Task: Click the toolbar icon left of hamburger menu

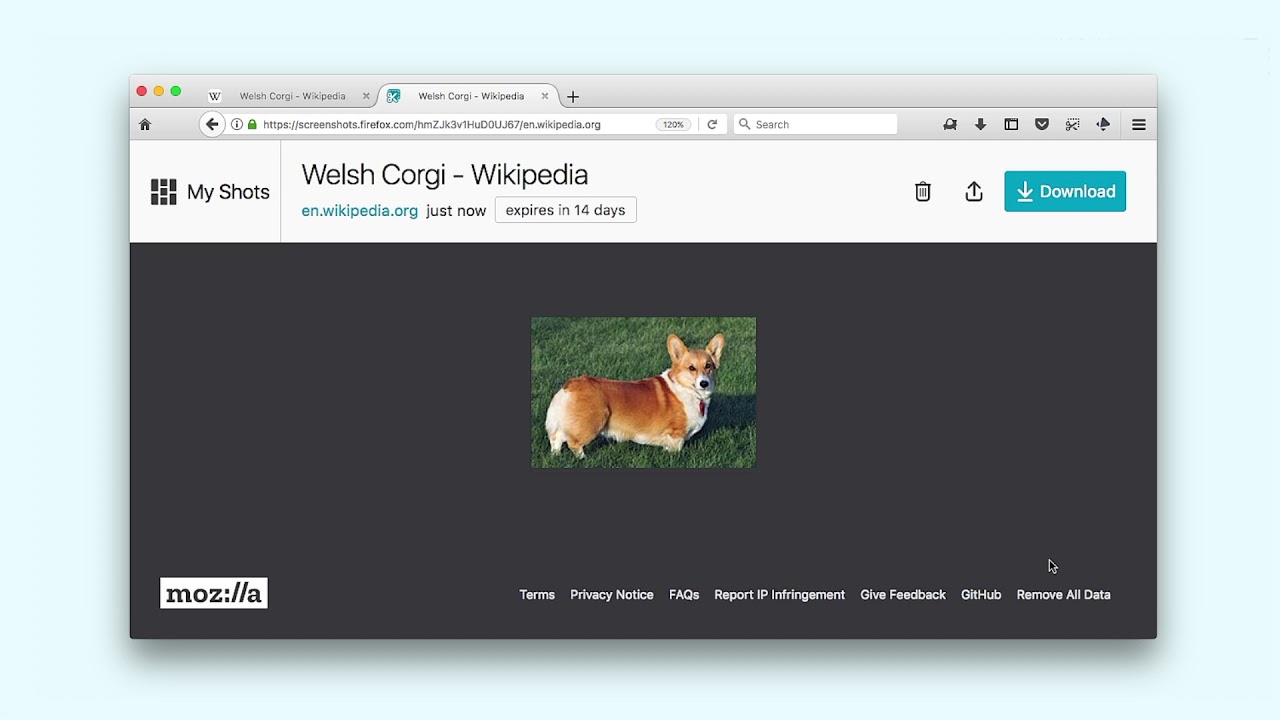Action: point(1103,125)
